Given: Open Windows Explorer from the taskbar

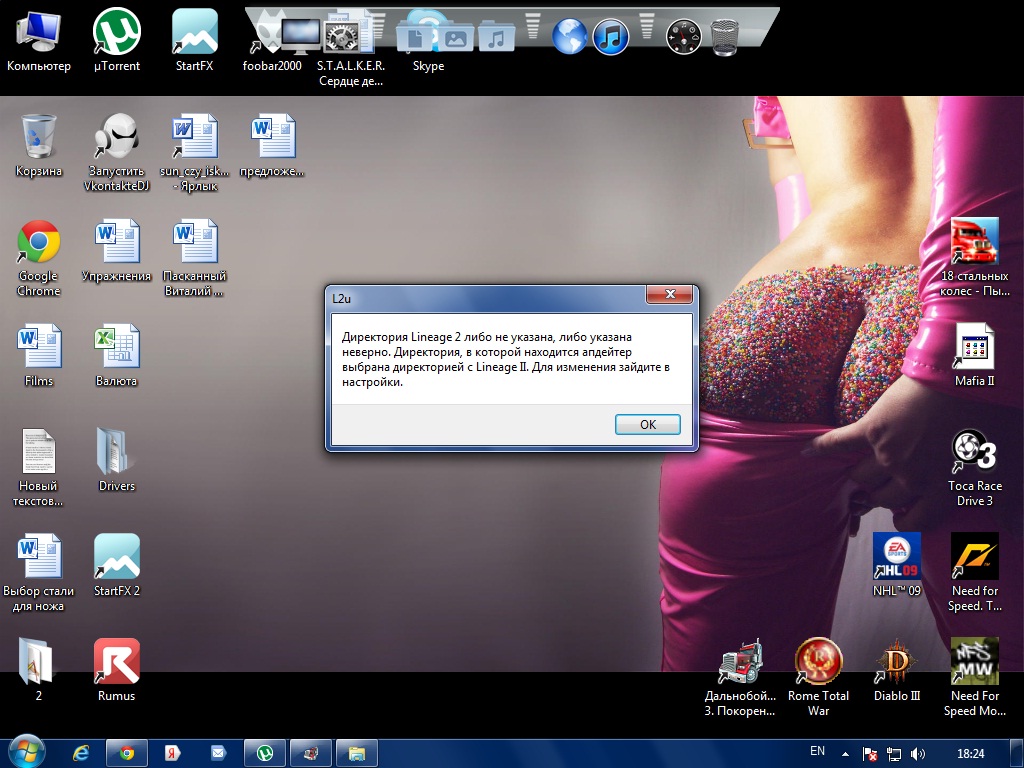Looking at the screenshot, I should coord(357,754).
